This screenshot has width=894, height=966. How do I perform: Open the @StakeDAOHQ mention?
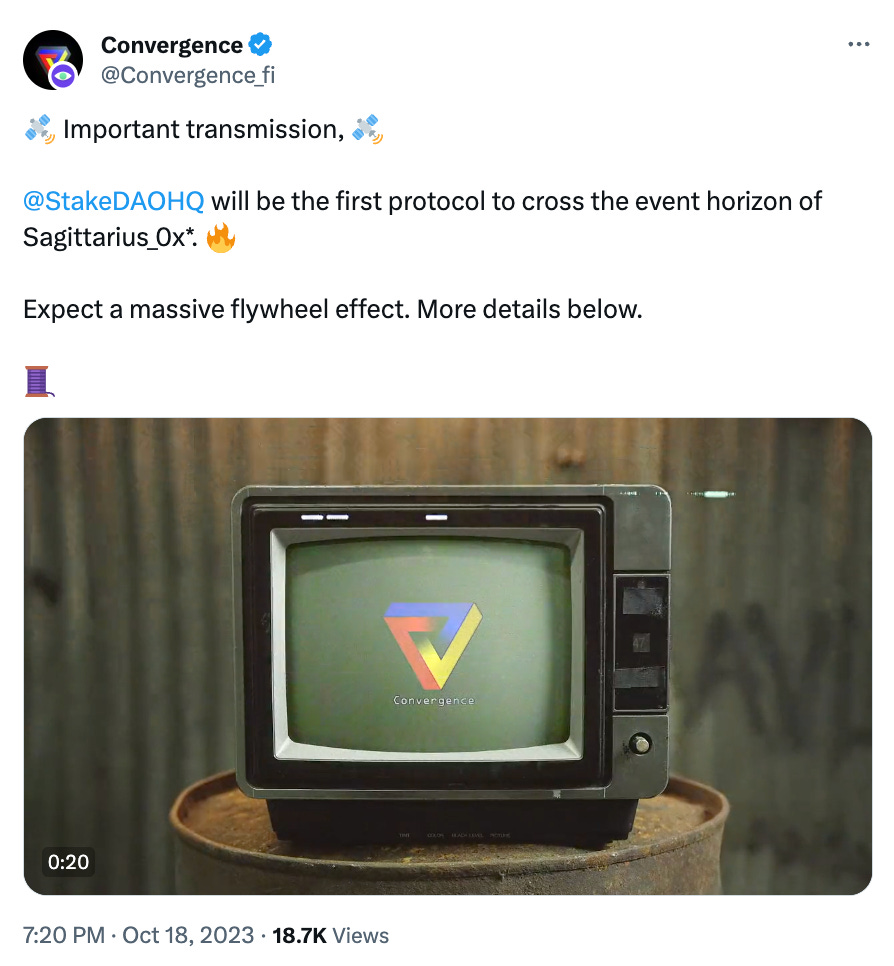[113, 201]
